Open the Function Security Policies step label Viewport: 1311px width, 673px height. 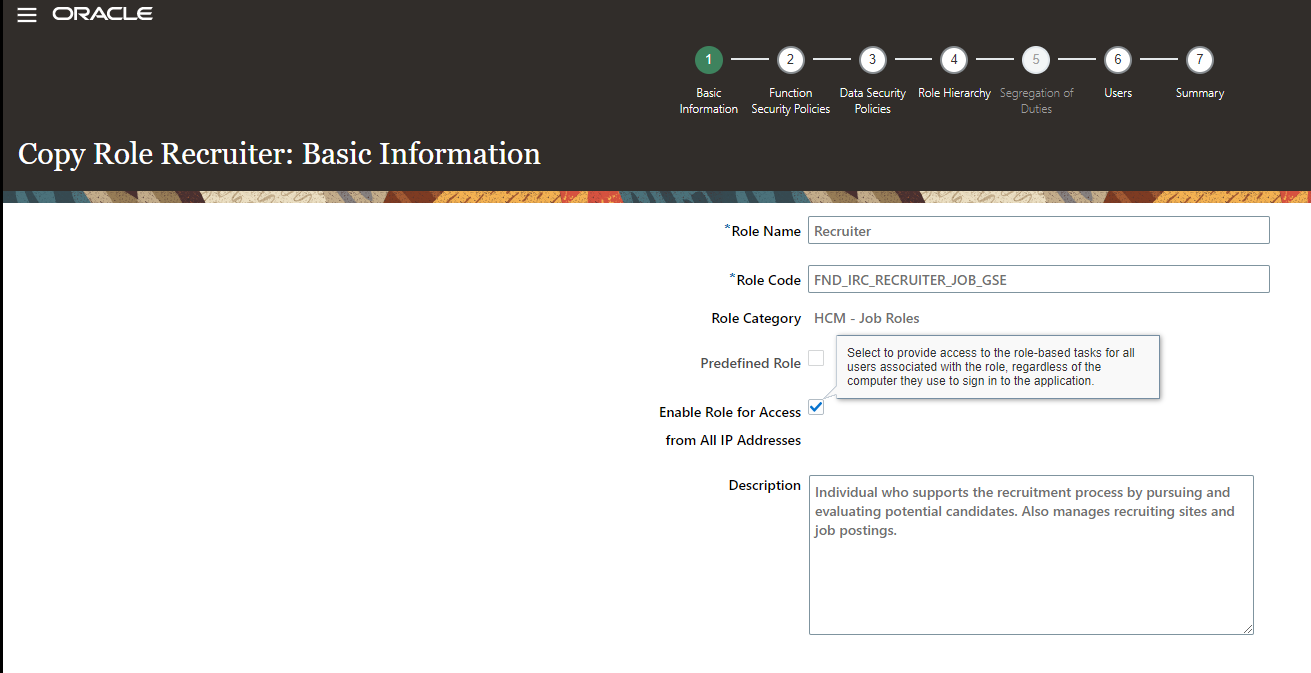click(x=790, y=101)
